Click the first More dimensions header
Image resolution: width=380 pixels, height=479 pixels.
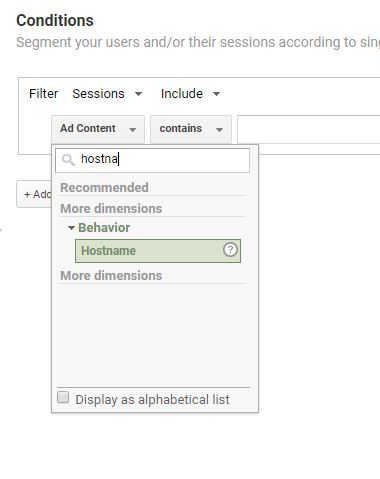(x=111, y=208)
